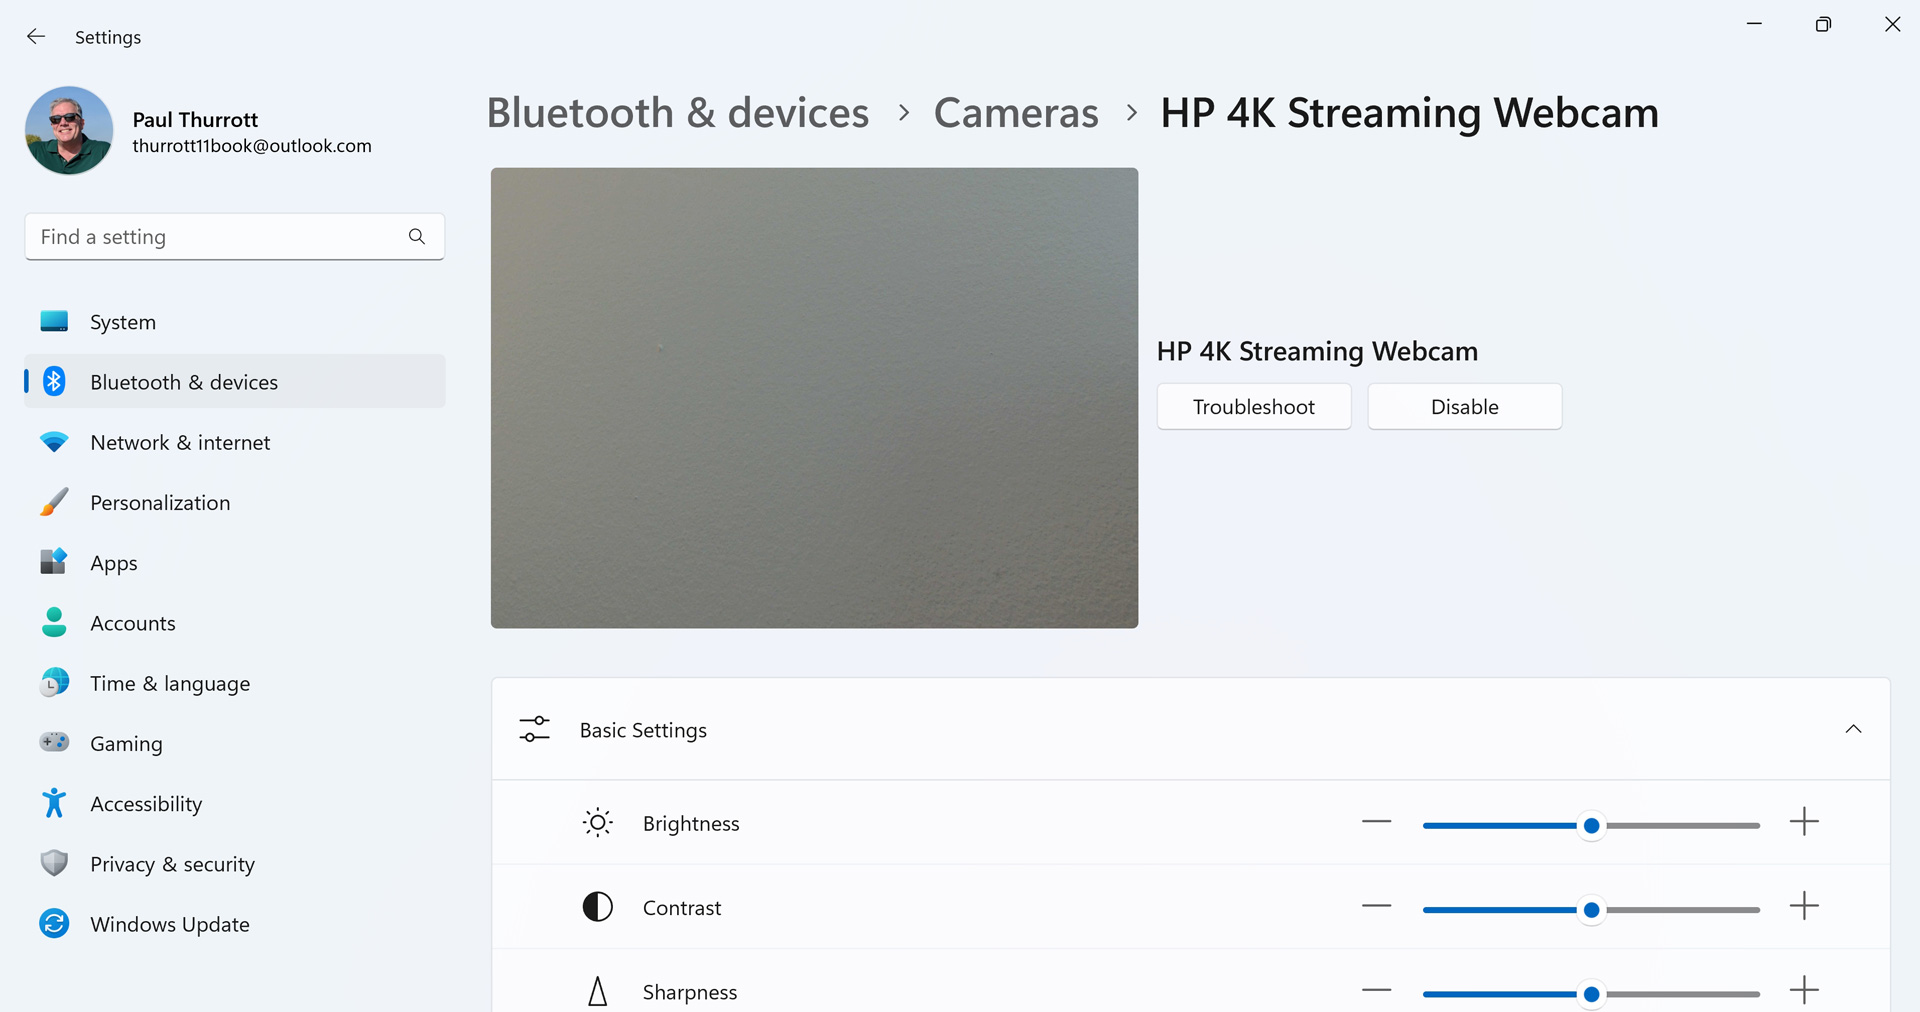Click the Contrast half-circle icon
1920x1012 pixels.
pyautogui.click(x=598, y=907)
